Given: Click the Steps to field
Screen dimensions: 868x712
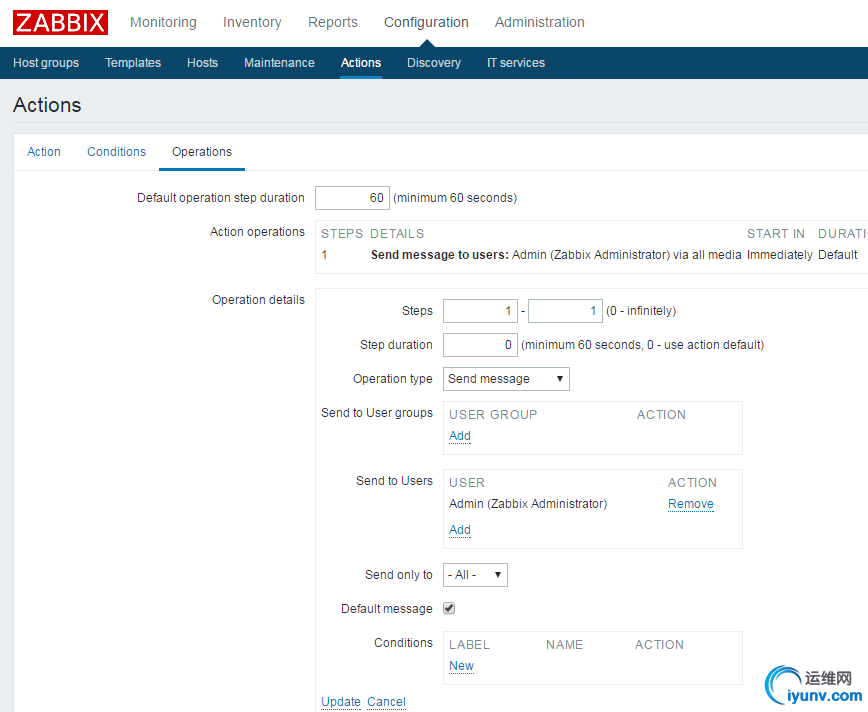Looking at the screenshot, I should coord(565,311).
